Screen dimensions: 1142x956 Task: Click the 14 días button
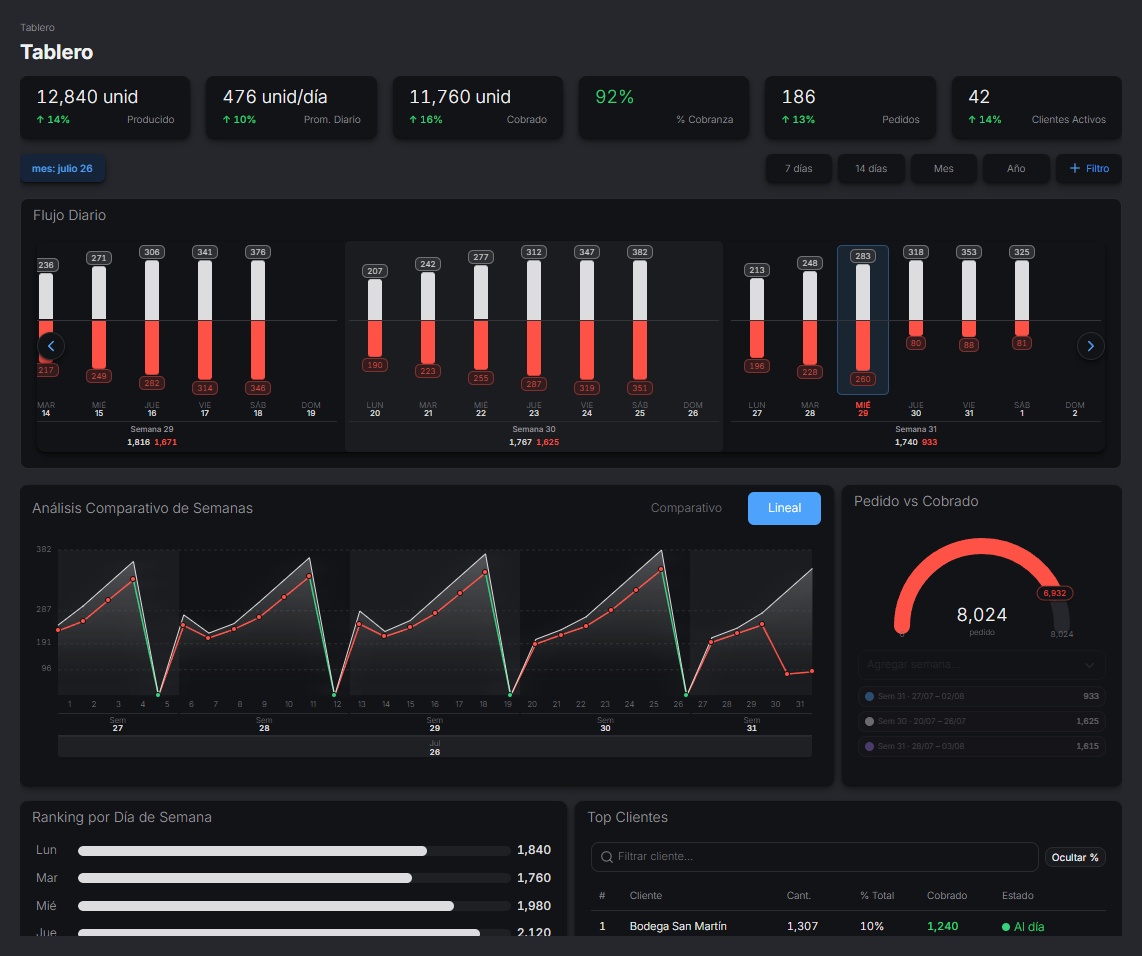(x=871, y=168)
